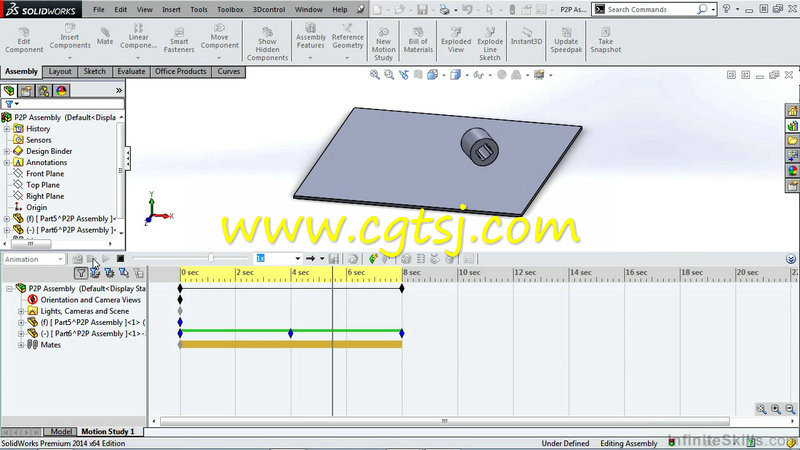Create a New Motion Study

(383, 44)
